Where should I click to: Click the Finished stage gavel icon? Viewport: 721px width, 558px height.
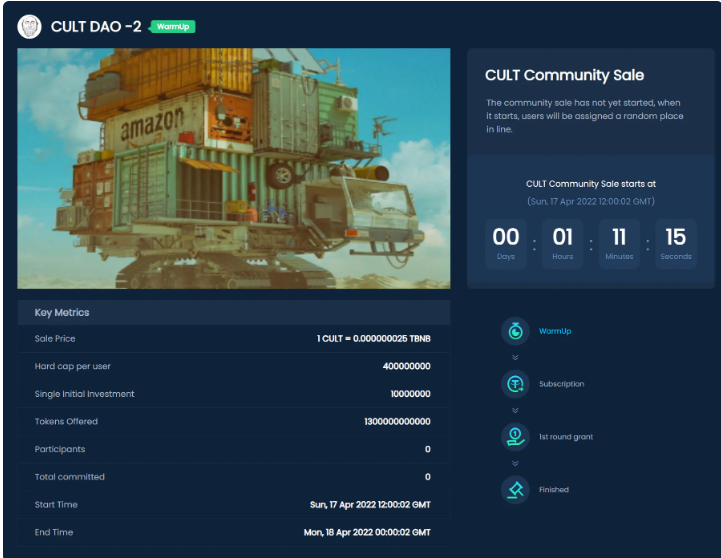[515, 490]
